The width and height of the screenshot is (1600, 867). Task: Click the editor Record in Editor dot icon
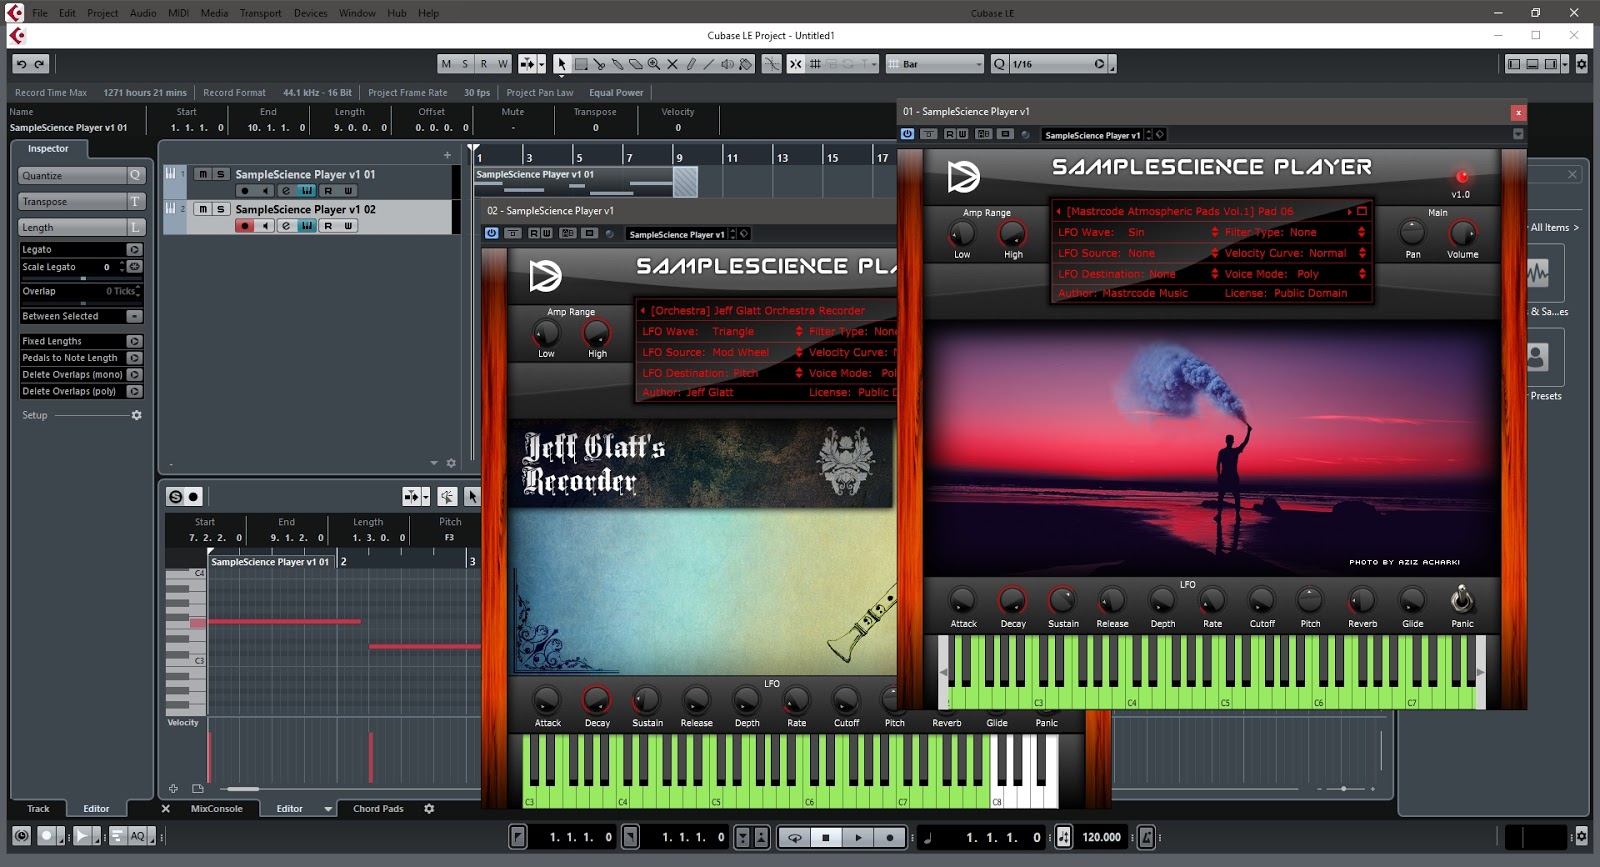coord(194,496)
